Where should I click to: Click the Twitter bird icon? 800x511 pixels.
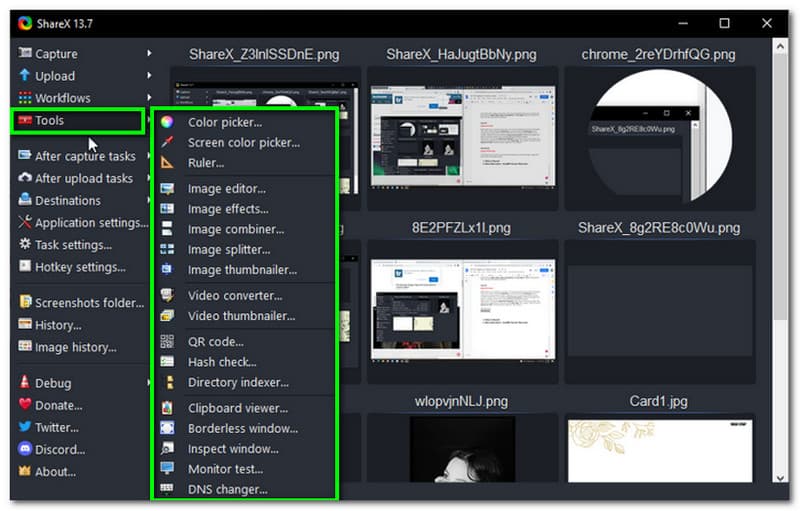tap(24, 427)
